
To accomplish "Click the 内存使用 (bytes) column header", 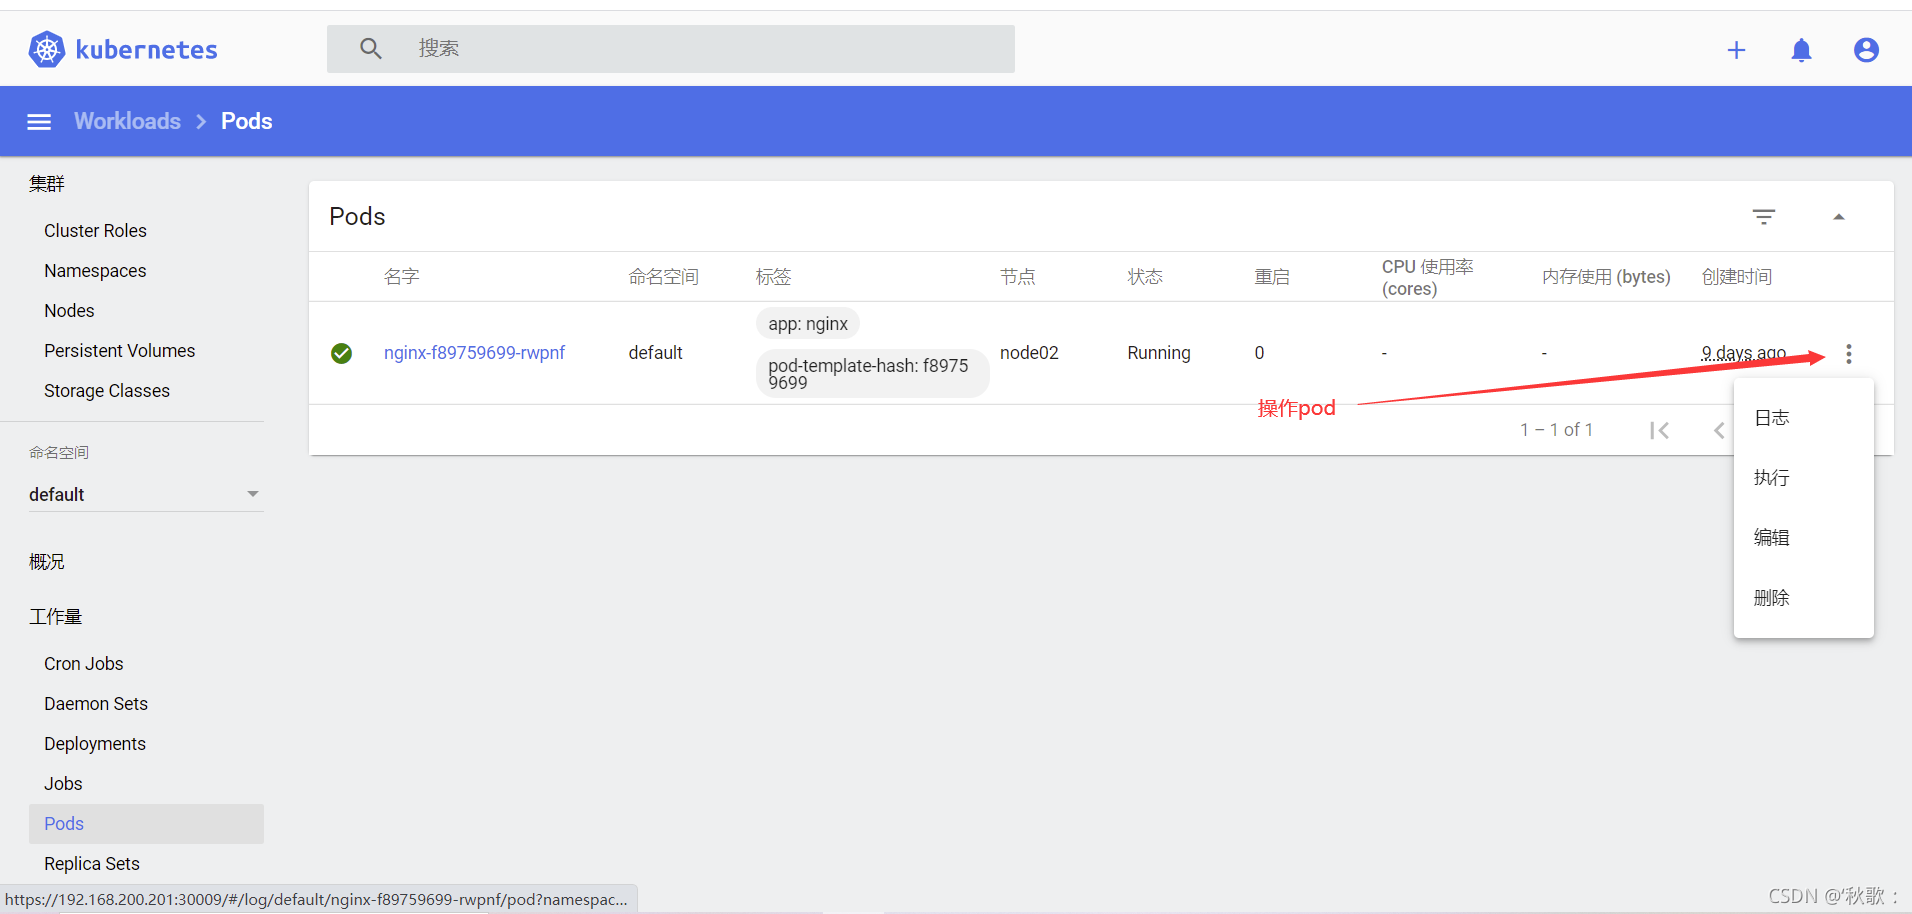I will point(1606,277).
